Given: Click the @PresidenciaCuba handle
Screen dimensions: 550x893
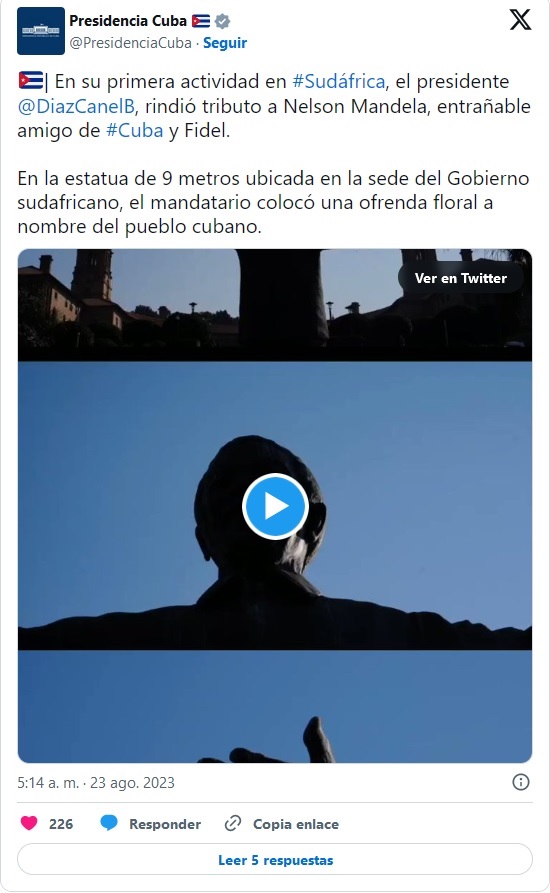Looking at the screenshot, I should click(130, 43).
